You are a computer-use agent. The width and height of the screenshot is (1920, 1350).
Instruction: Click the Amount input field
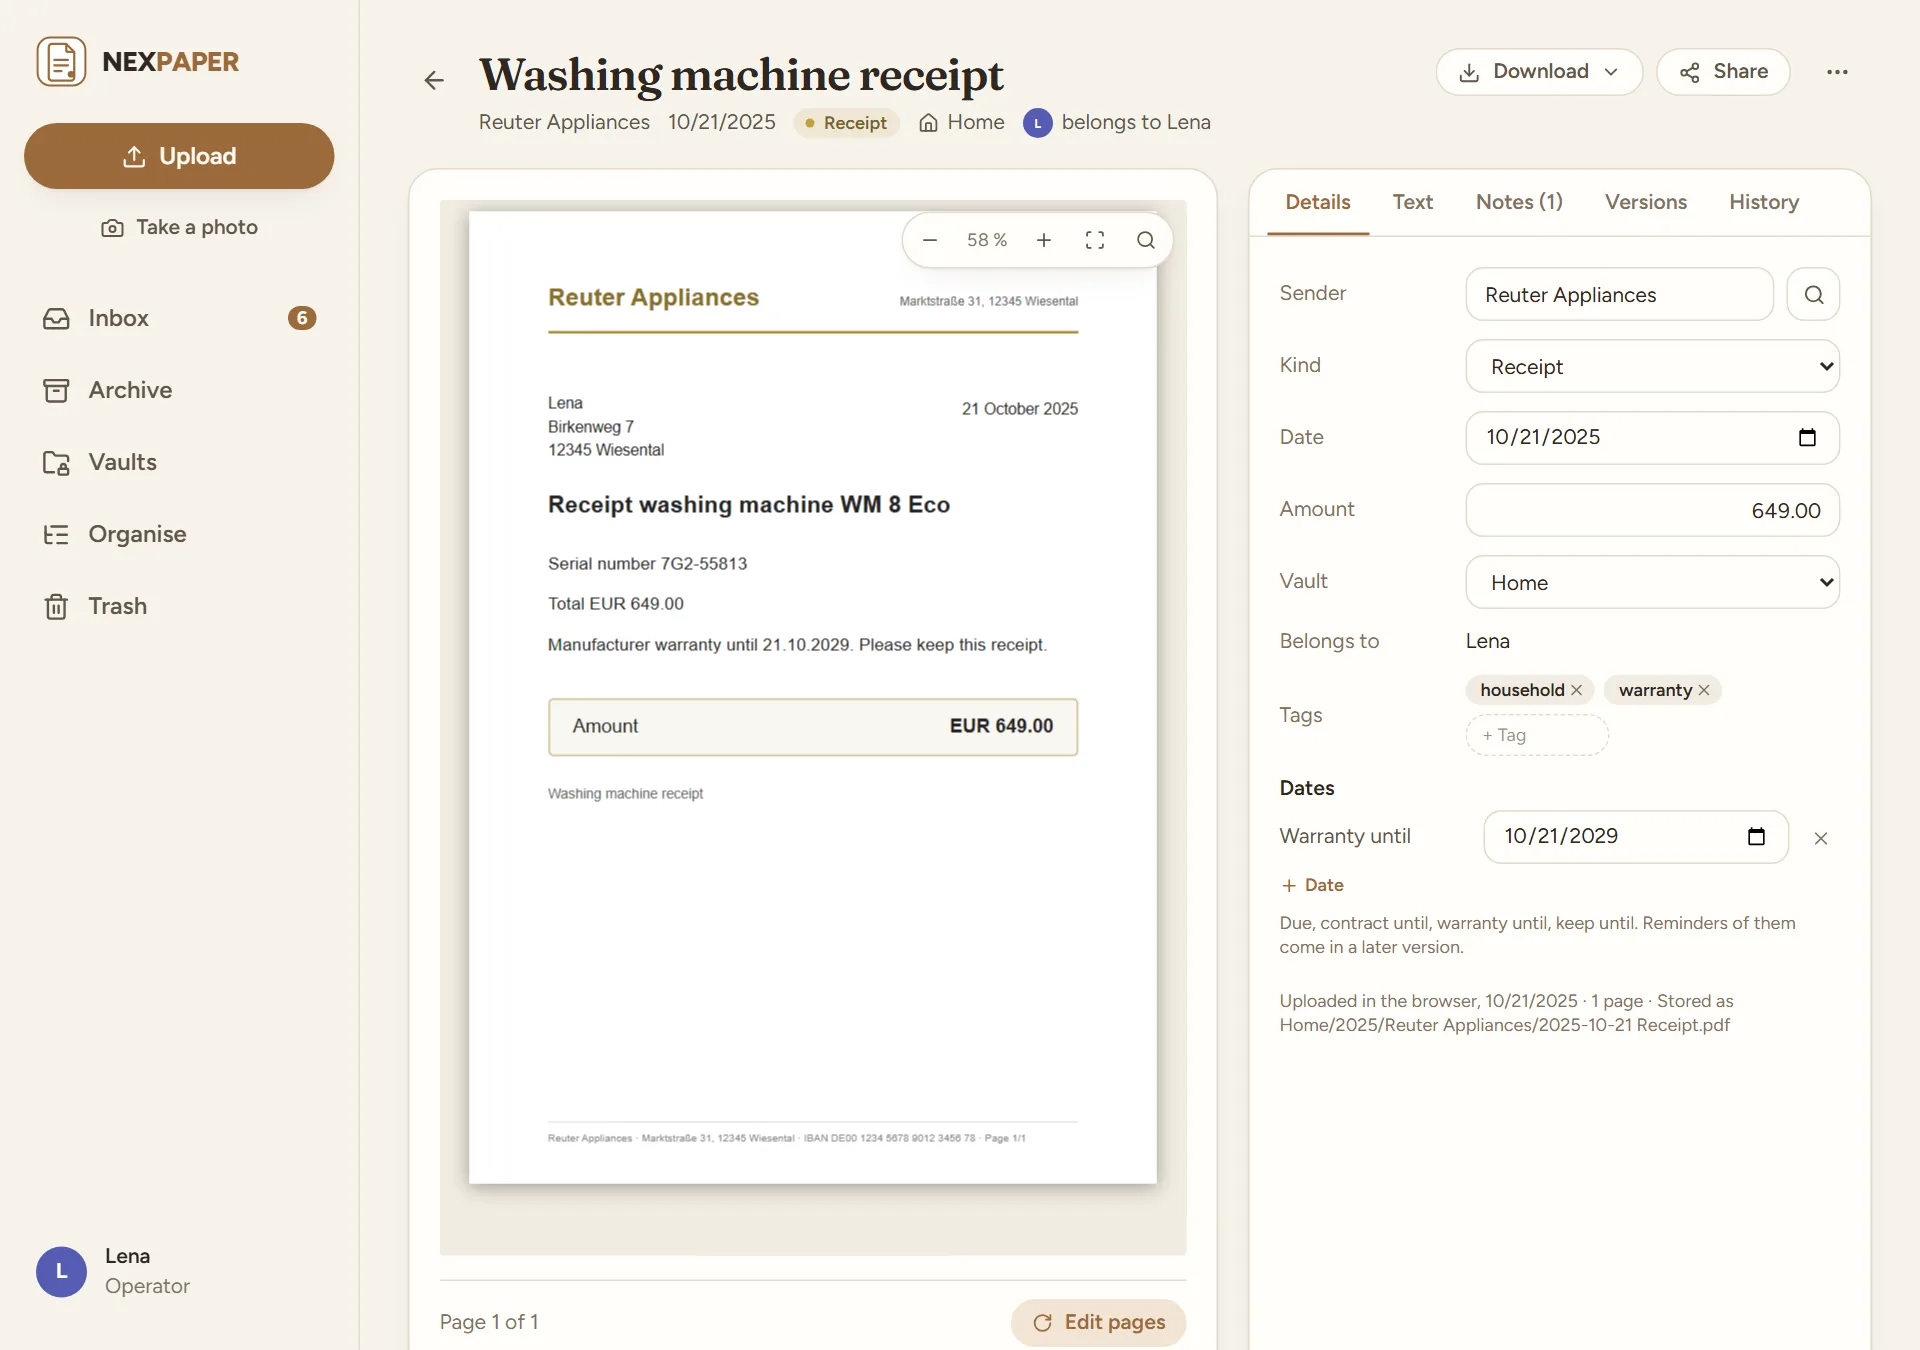[x=1652, y=510]
